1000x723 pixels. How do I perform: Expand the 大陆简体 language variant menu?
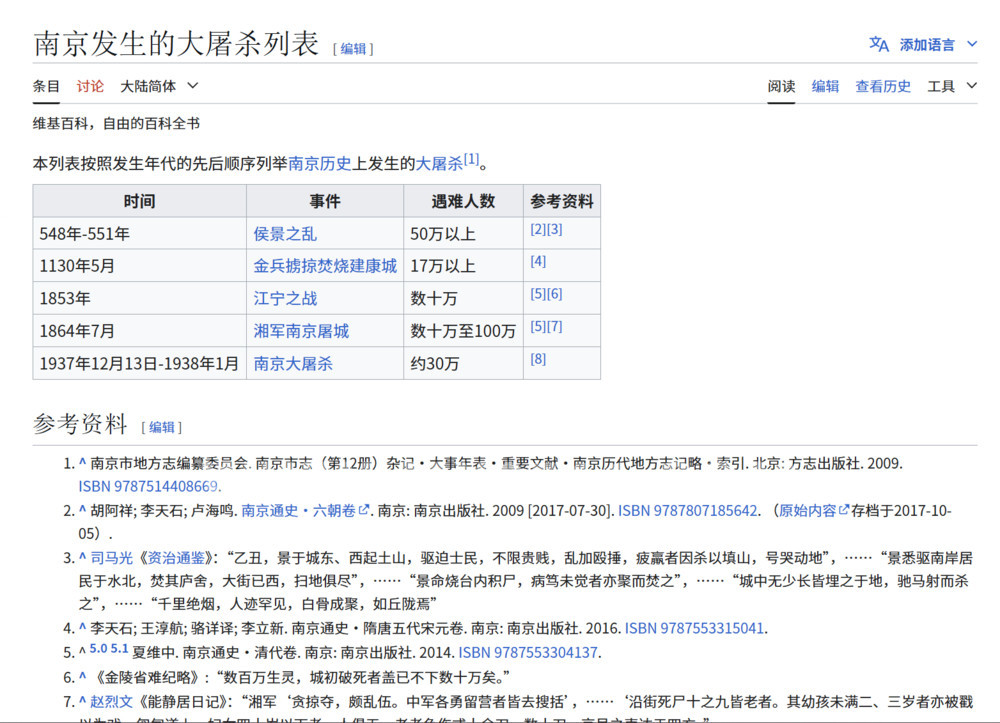coord(159,86)
